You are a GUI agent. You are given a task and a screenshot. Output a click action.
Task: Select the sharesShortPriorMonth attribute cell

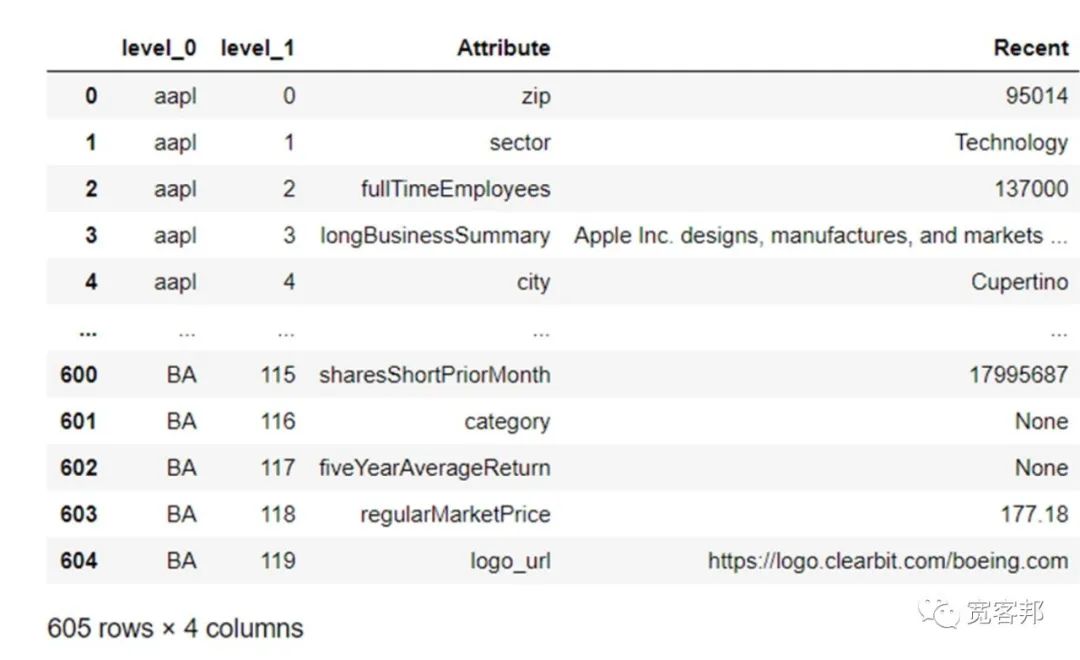coord(435,375)
